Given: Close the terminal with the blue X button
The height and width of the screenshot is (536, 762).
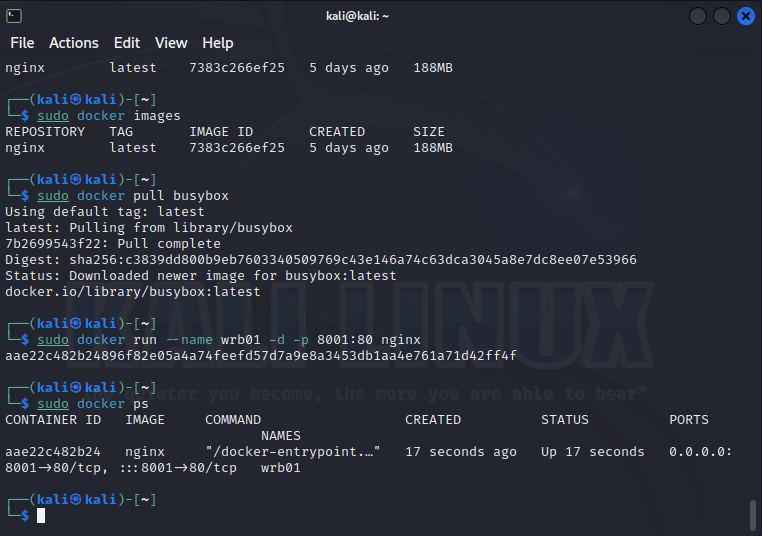Looking at the screenshot, I should pos(745,16).
